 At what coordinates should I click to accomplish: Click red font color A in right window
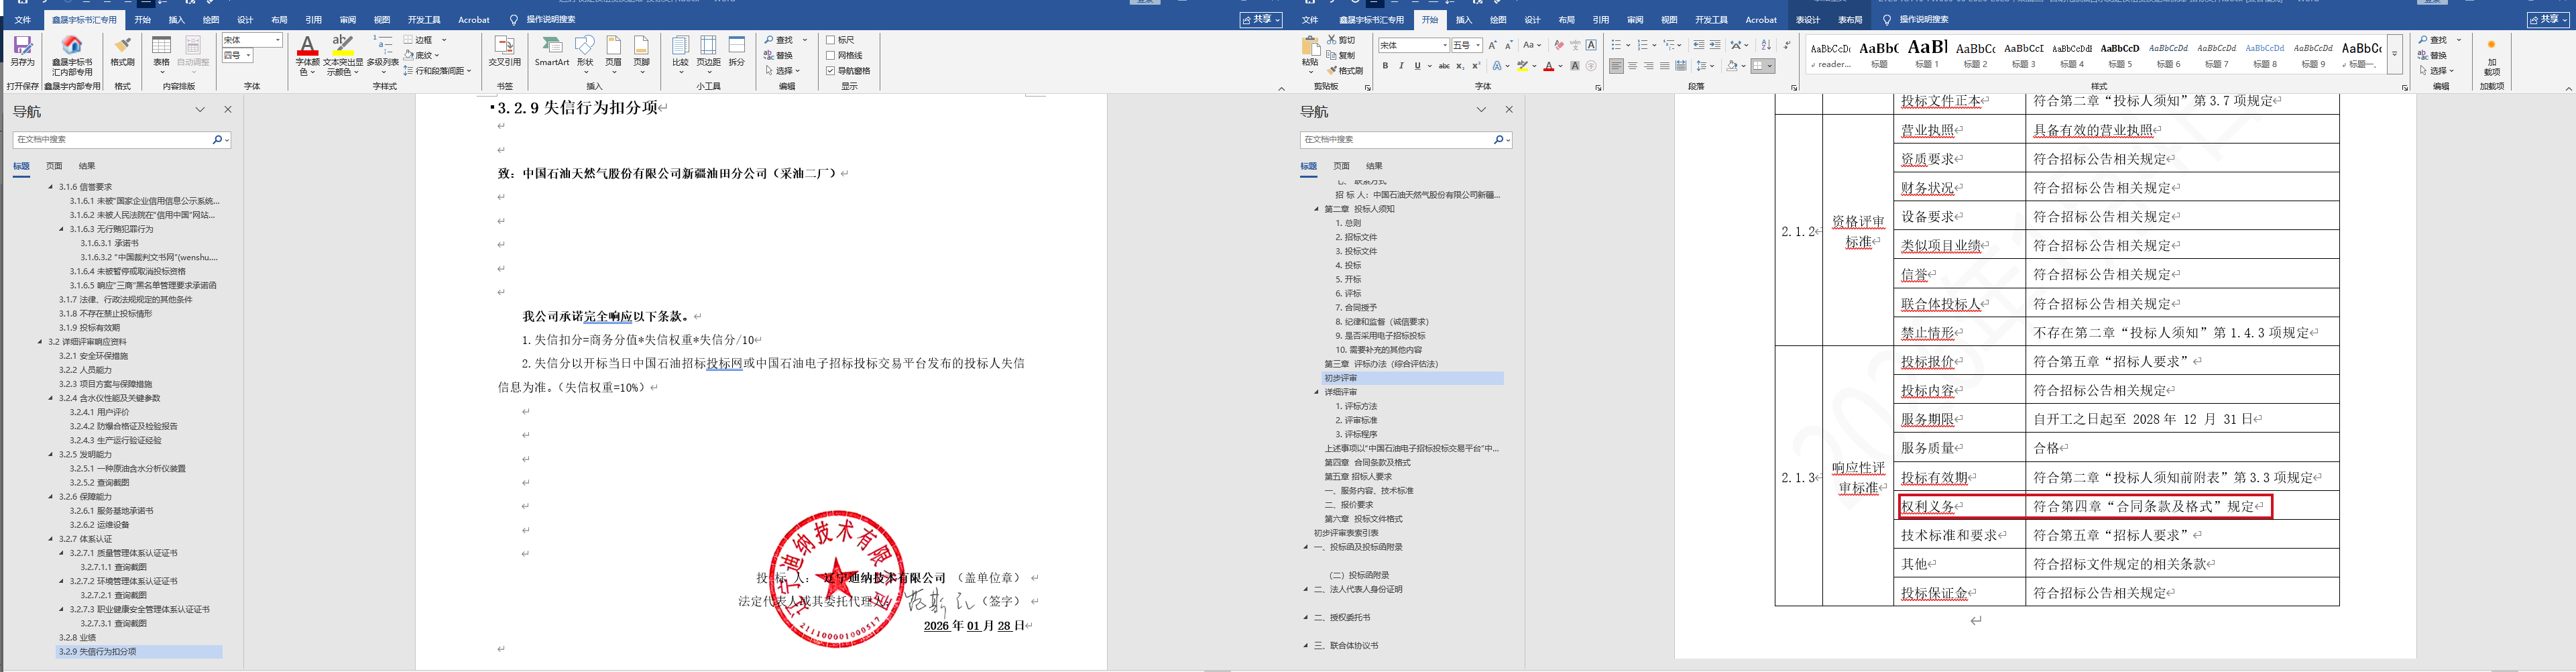click(x=1549, y=66)
